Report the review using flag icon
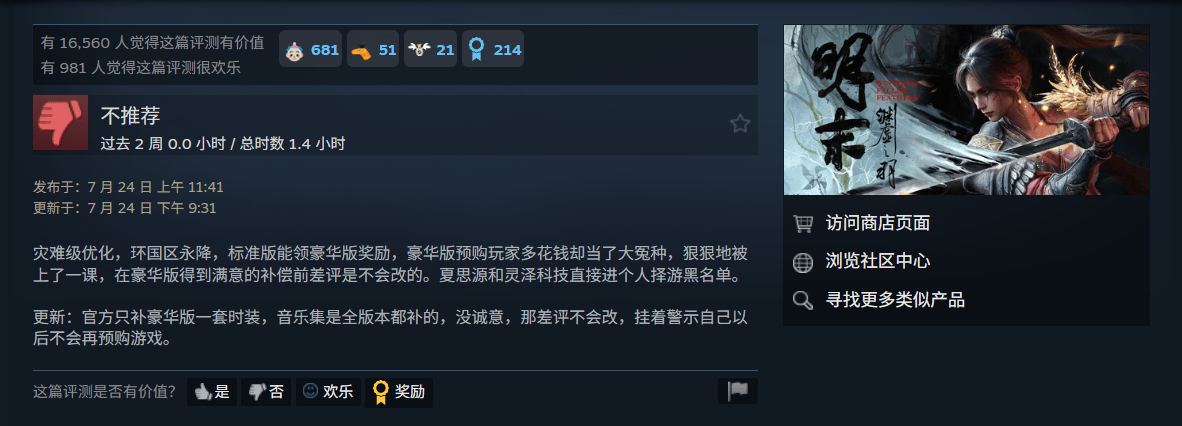Image resolution: width=1182 pixels, height=426 pixels. (737, 391)
